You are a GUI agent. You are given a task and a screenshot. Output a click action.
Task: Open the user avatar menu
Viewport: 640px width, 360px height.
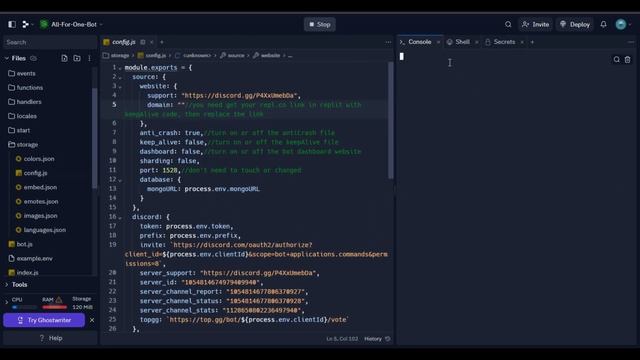[621, 24]
